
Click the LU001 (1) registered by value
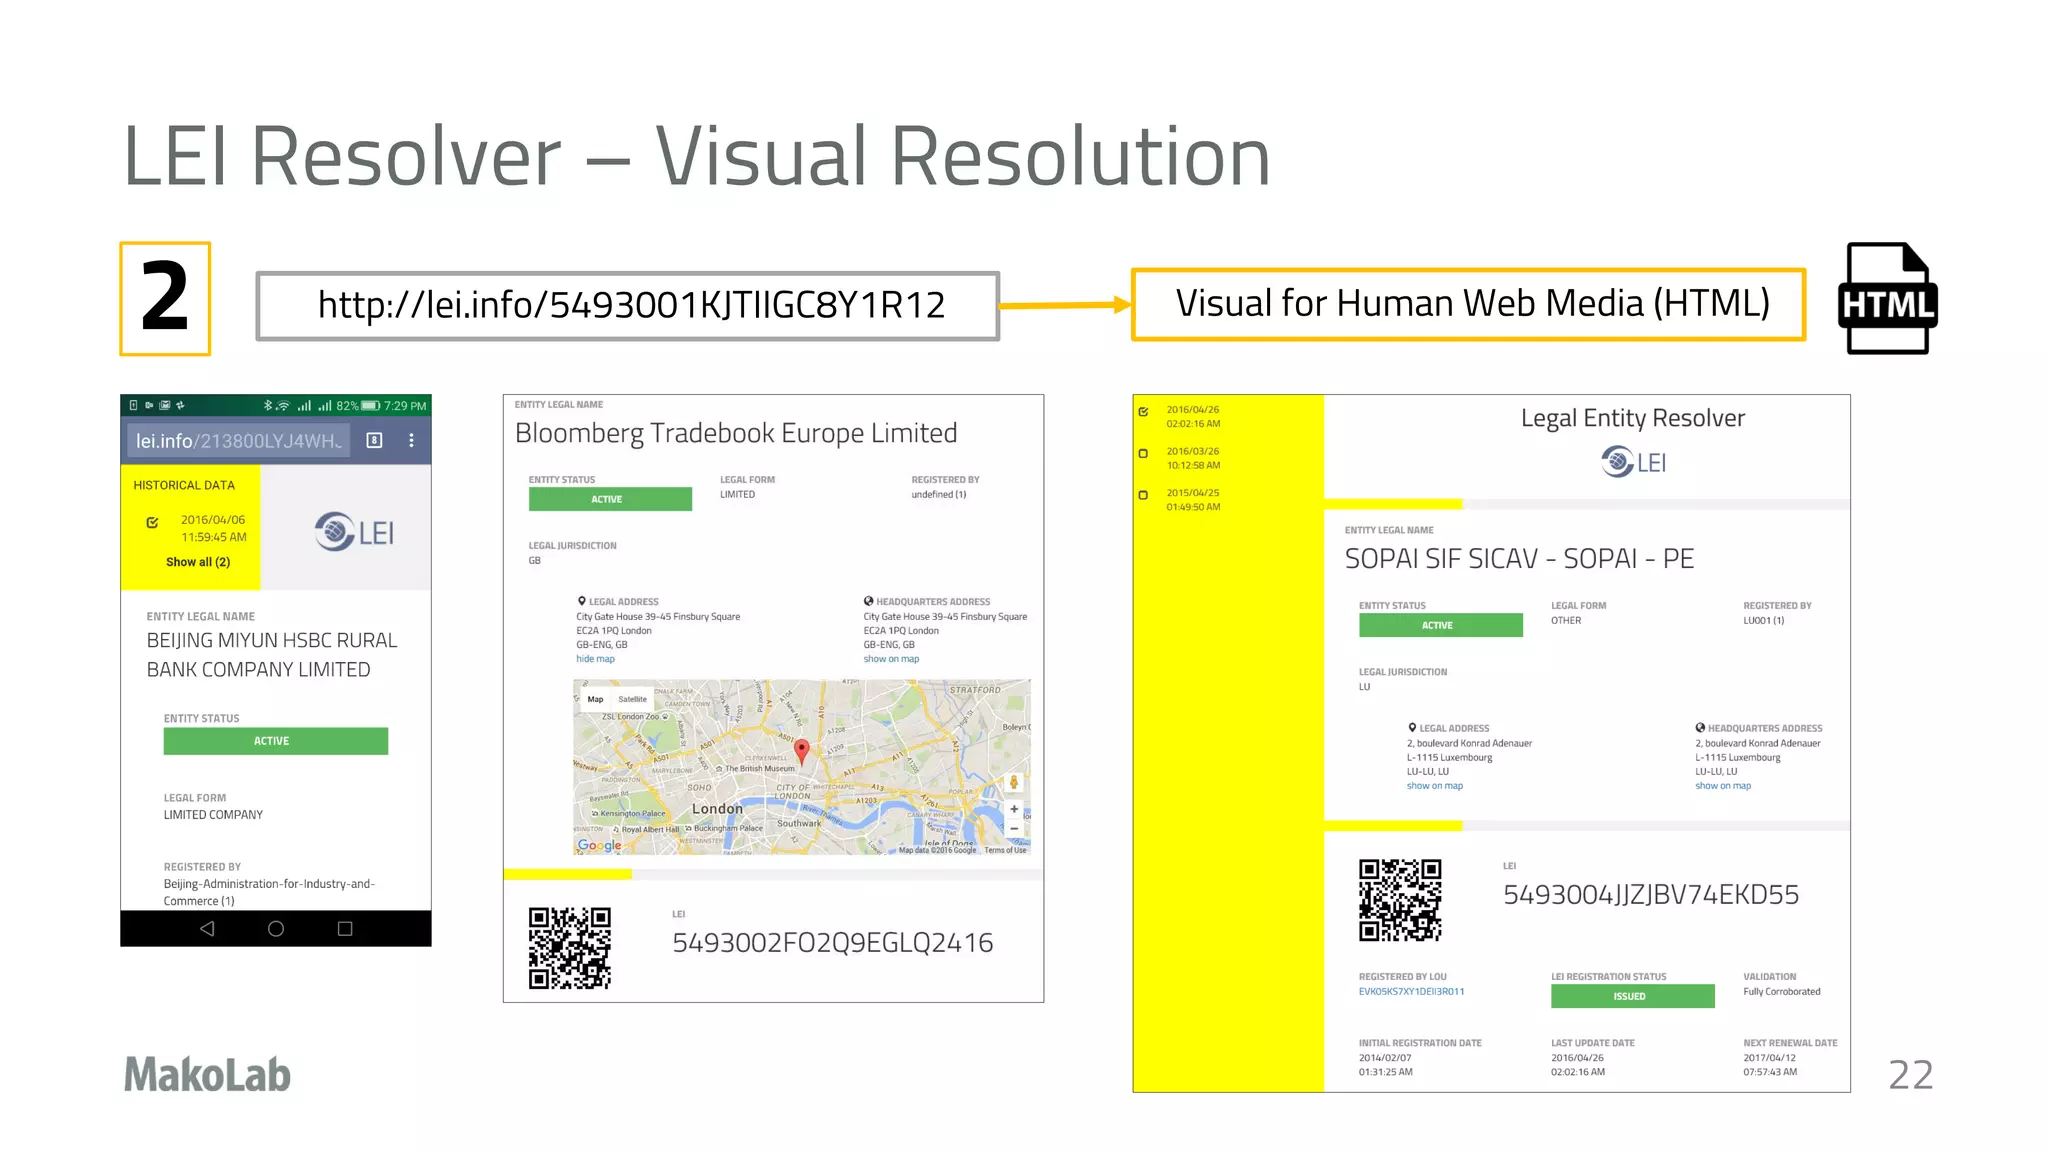coord(1764,621)
